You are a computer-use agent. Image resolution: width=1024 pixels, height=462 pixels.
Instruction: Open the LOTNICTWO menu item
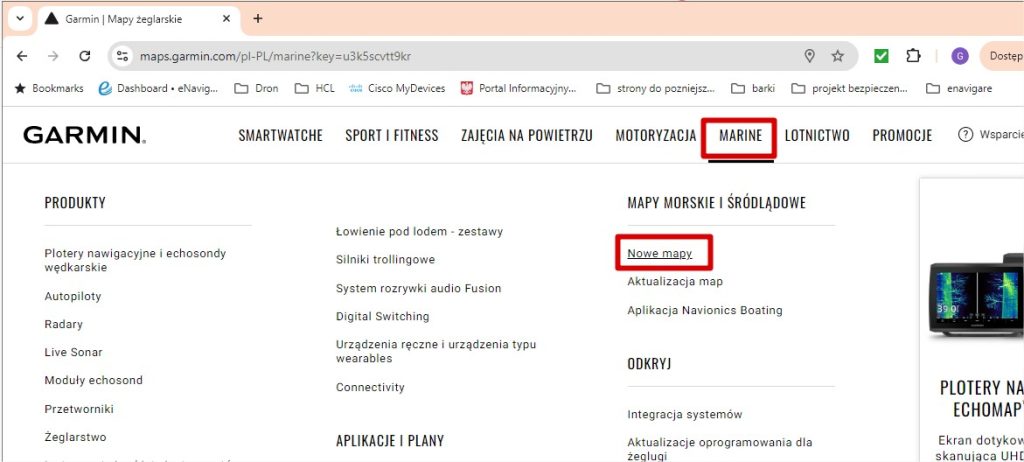817,135
